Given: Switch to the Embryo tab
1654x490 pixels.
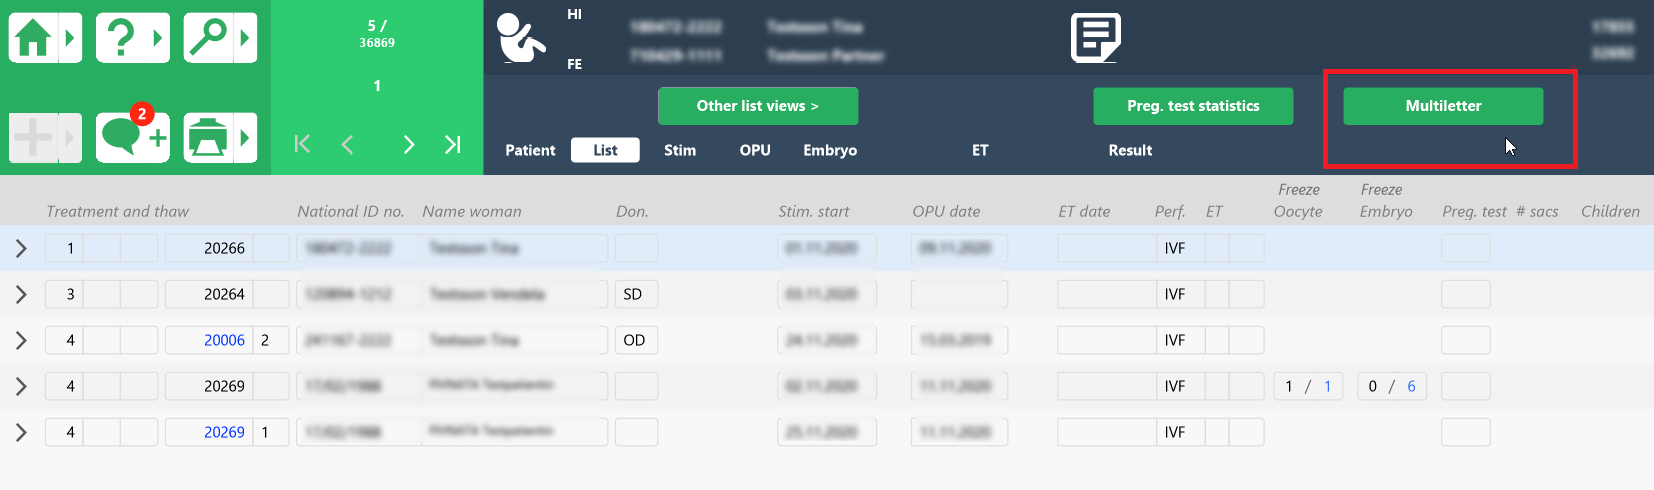Looking at the screenshot, I should click(829, 150).
